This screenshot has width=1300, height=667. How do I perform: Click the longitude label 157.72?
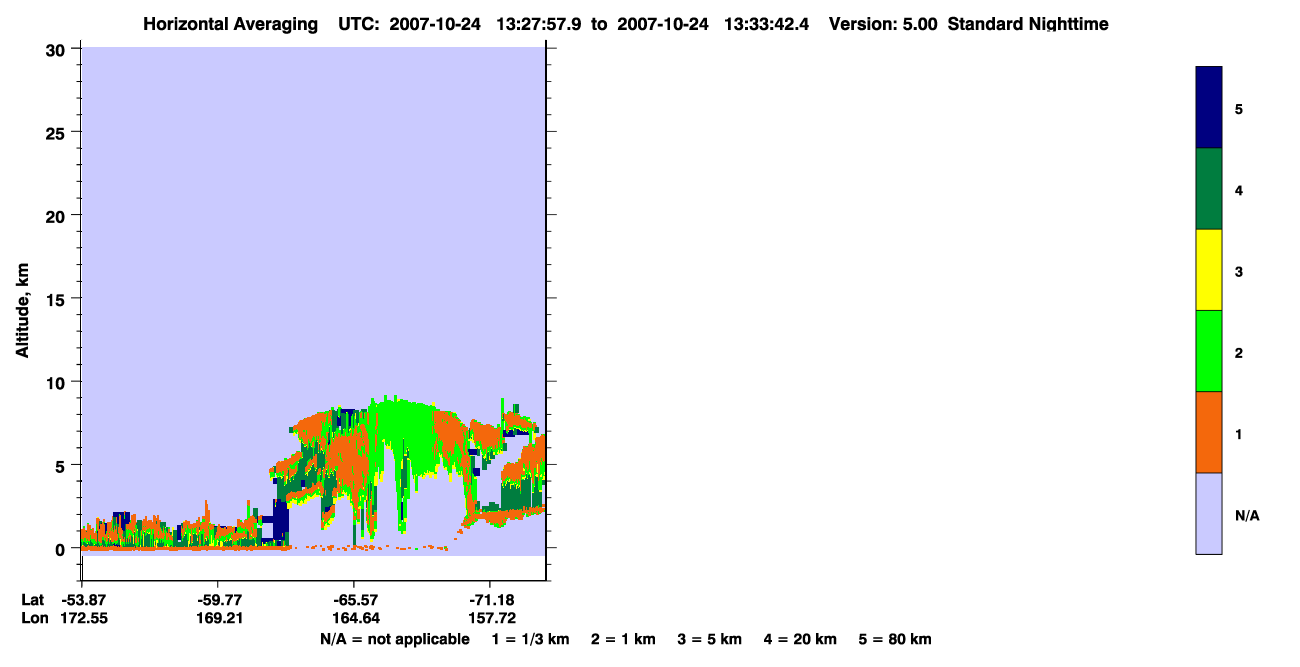tap(489, 618)
